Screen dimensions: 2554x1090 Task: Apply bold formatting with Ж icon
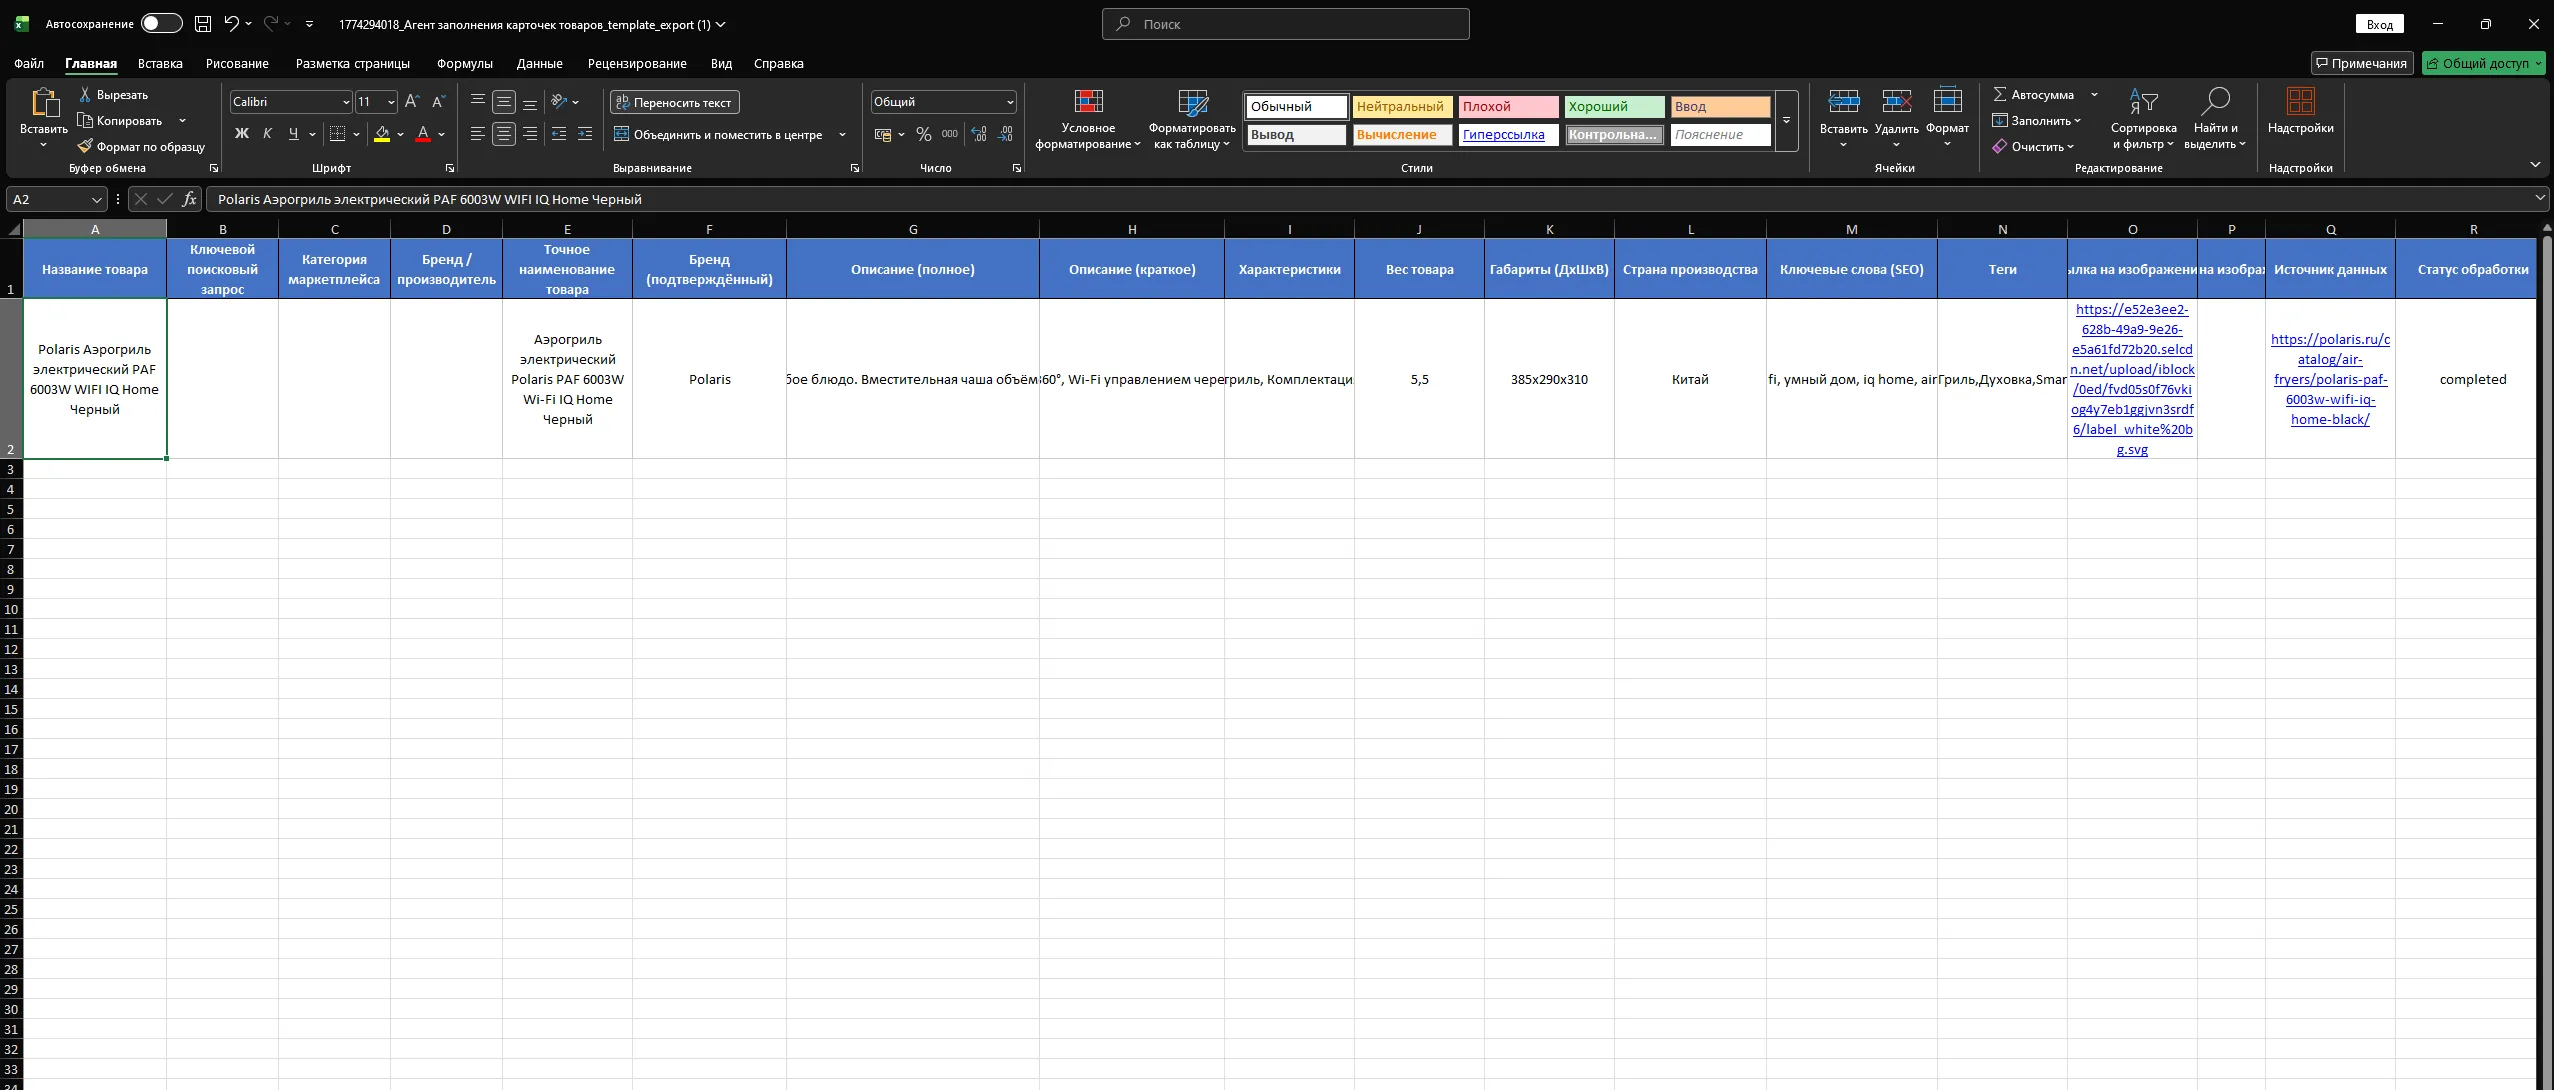click(241, 134)
